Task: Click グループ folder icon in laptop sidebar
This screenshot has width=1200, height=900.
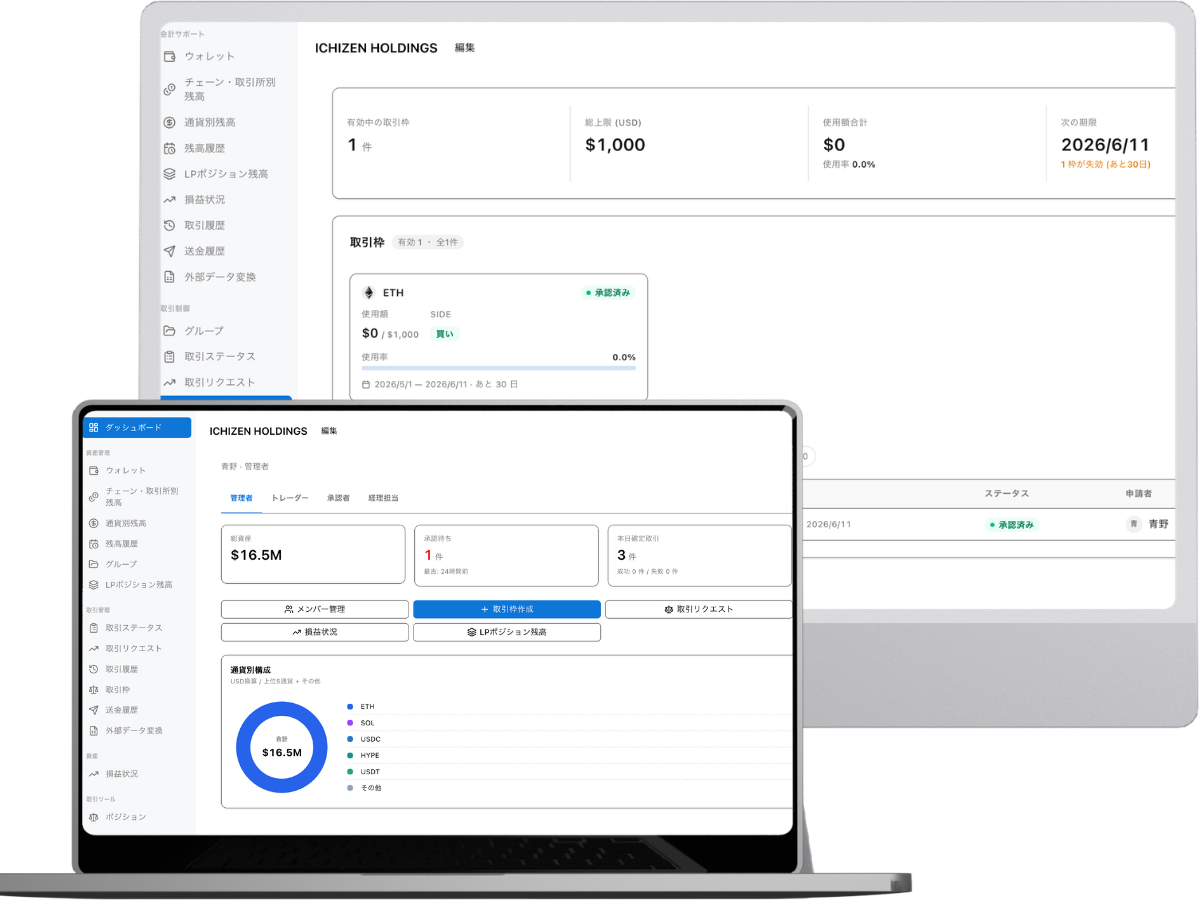Action: pos(93,564)
